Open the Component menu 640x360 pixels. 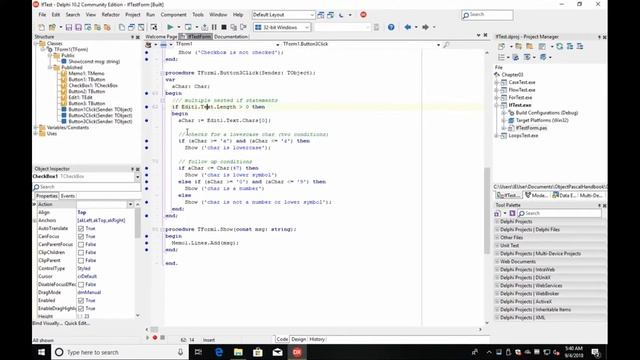pyautogui.click(x=173, y=15)
